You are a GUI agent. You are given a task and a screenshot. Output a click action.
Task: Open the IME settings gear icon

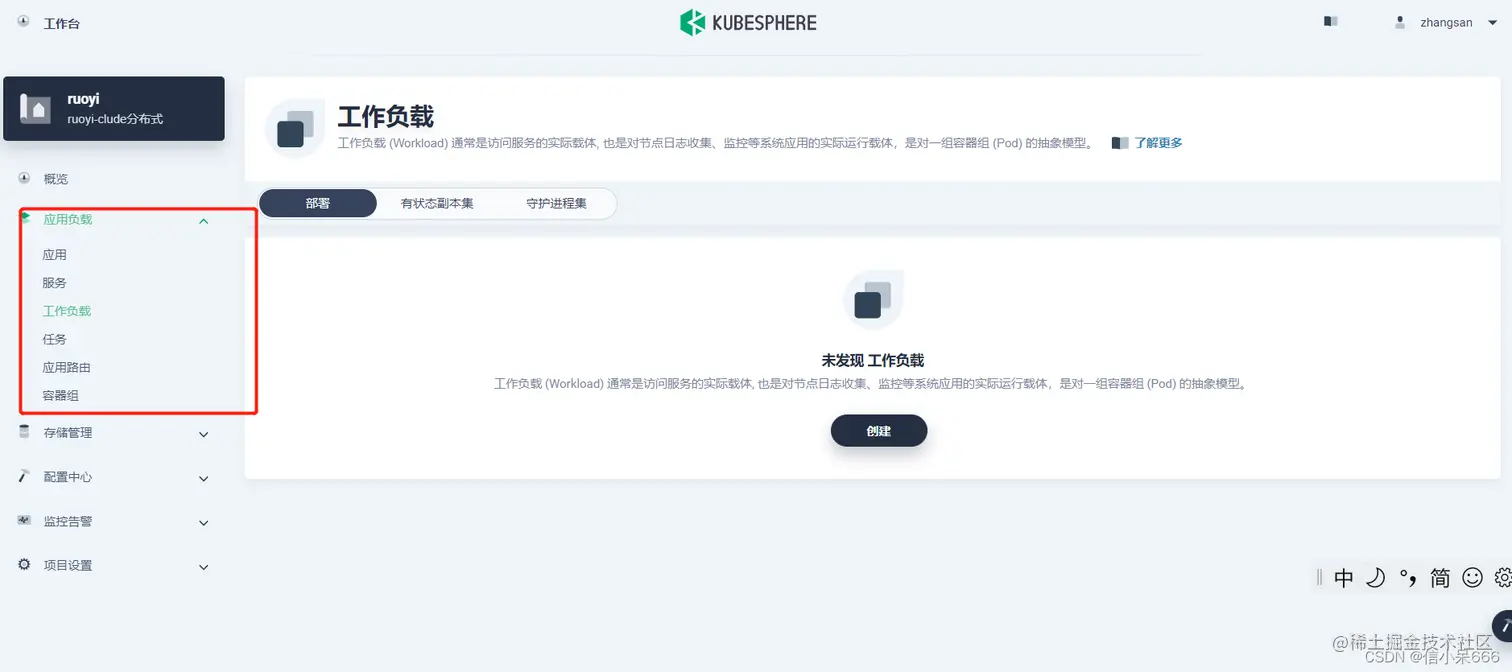[x=1503, y=578]
